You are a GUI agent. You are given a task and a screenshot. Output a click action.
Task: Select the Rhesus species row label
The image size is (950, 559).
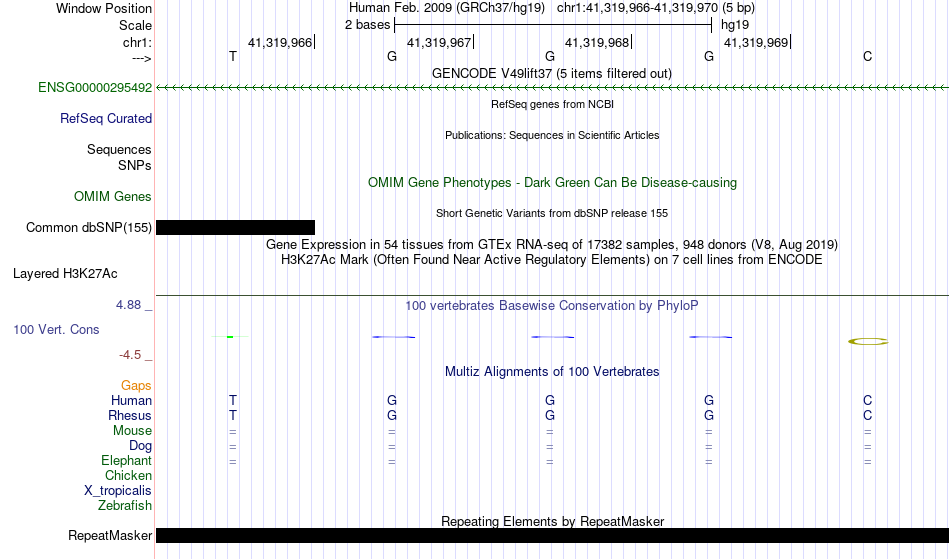tap(130, 415)
